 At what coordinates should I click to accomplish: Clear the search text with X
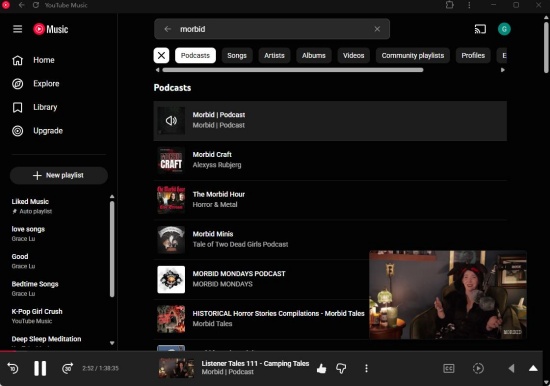pos(377,29)
